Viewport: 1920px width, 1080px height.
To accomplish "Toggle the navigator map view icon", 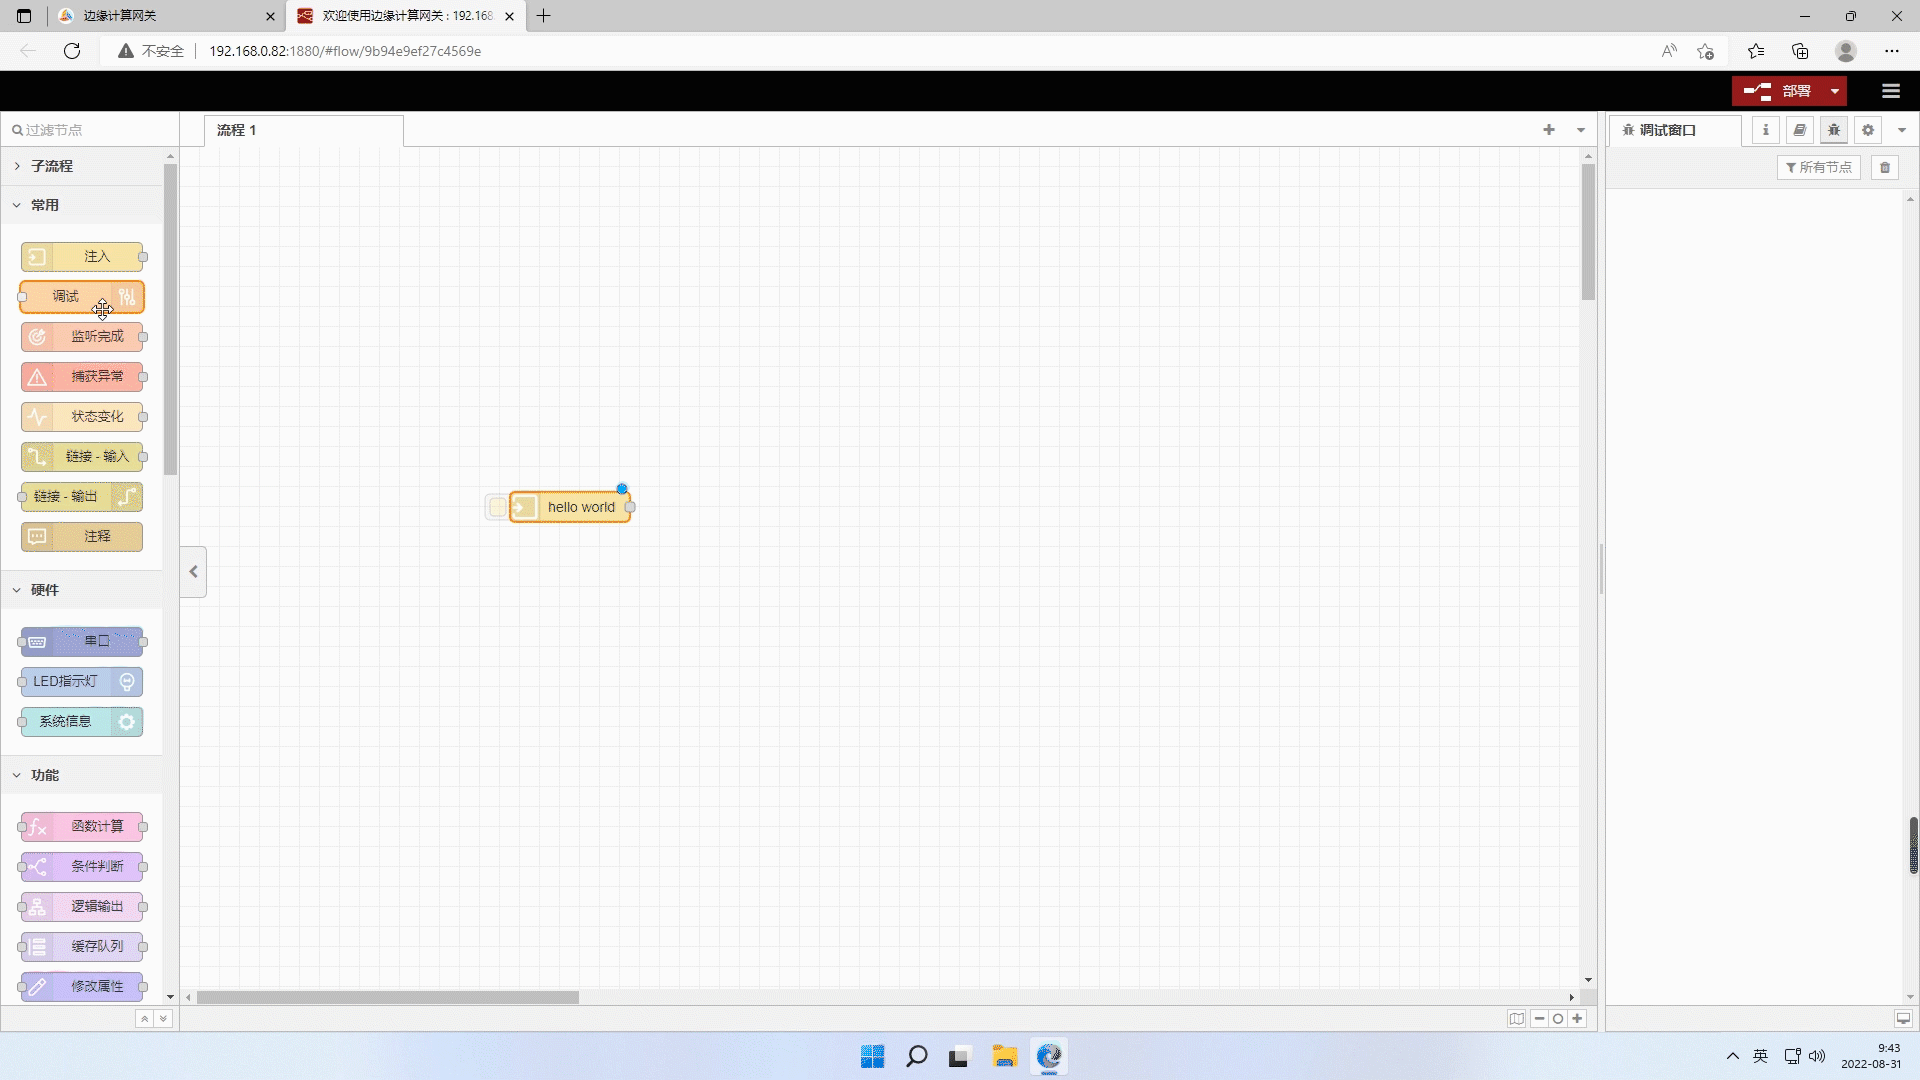I will (1517, 1019).
